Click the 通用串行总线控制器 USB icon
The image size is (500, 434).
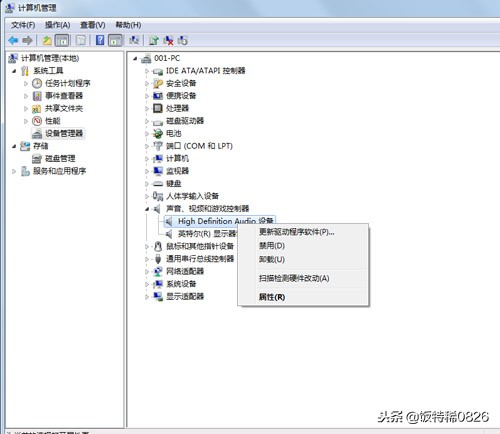[x=158, y=259]
